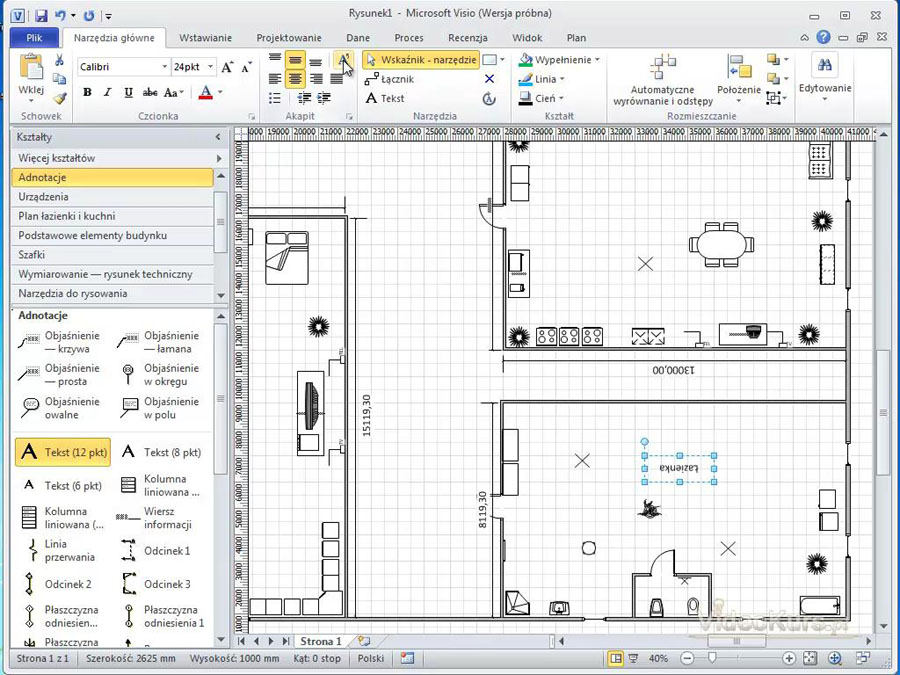Image resolution: width=900 pixels, height=675 pixels.
Task: Click Automatyczne wyrównanie i odstępy icon
Action: (663, 67)
